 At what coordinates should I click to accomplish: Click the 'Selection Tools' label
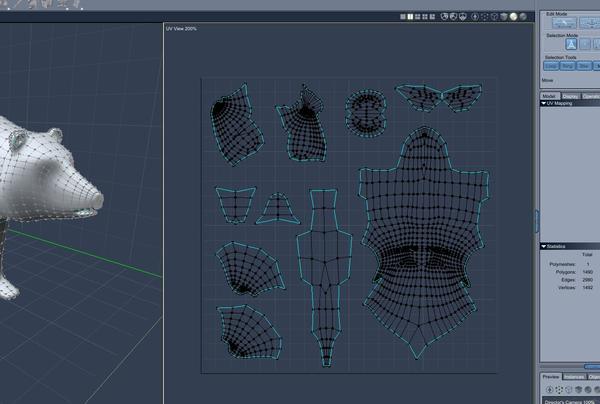tap(561, 57)
